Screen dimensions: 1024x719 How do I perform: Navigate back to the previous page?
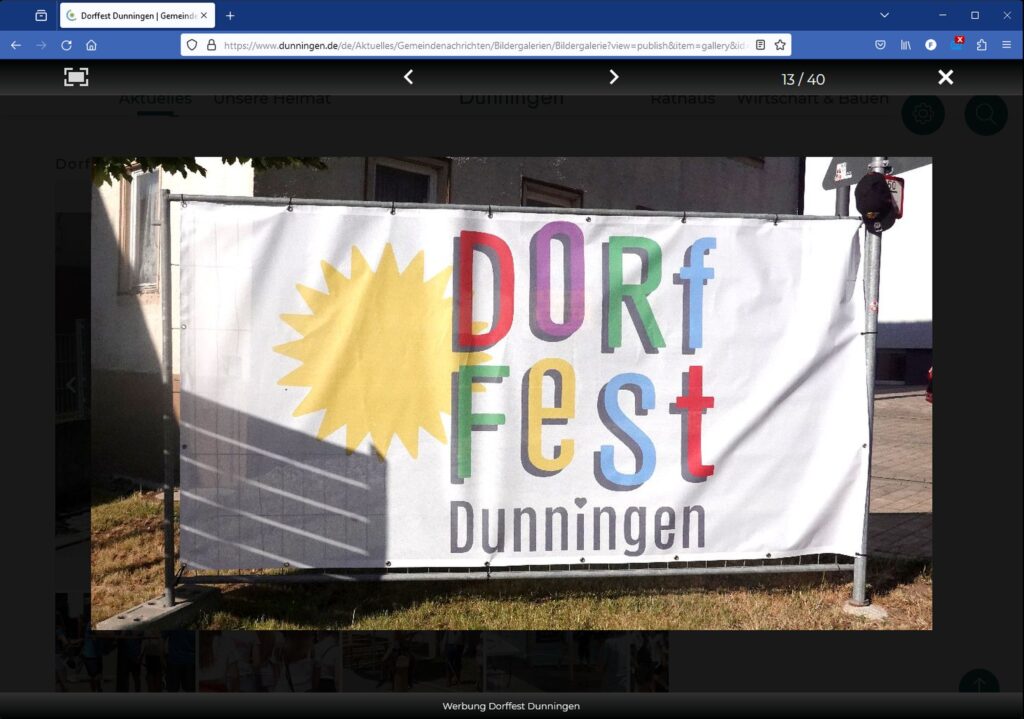tap(16, 45)
